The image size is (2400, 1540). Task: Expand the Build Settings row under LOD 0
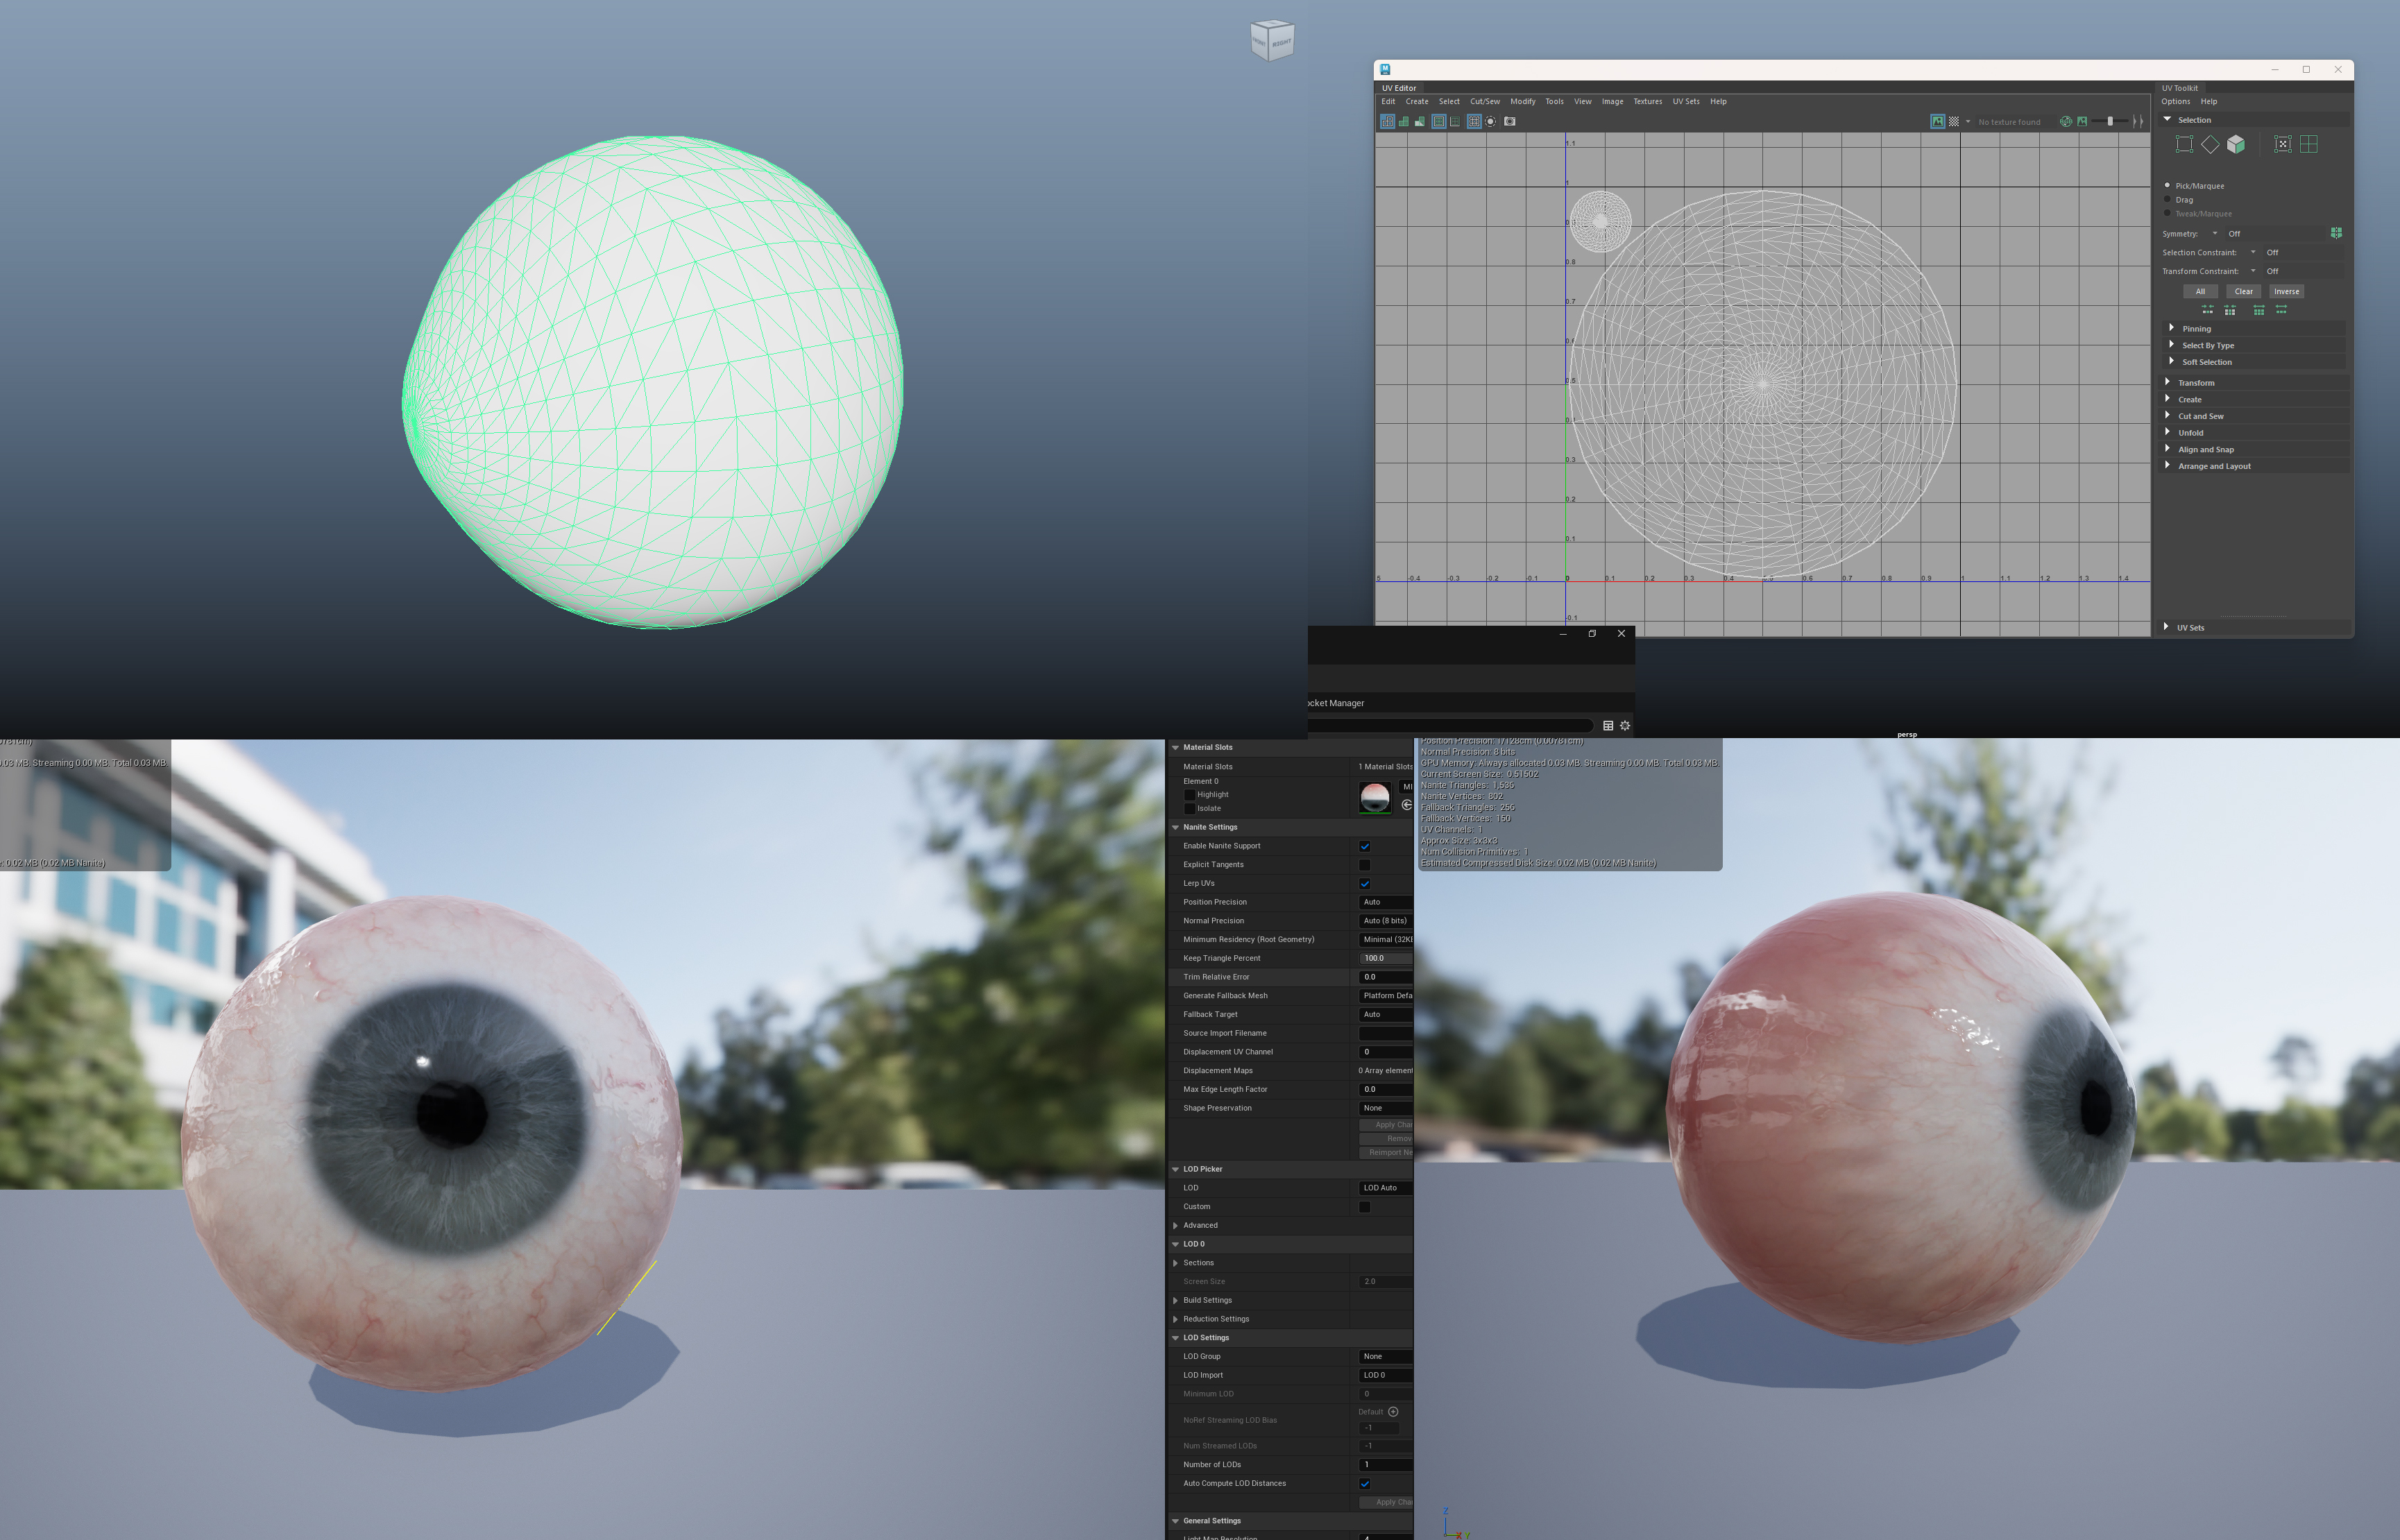[x=1175, y=1301]
